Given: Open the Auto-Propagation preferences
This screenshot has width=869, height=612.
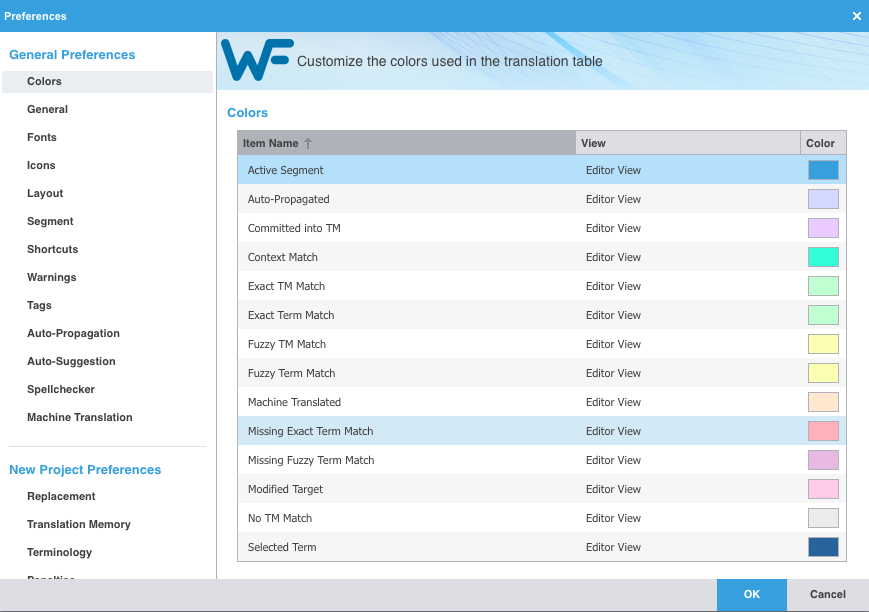Looking at the screenshot, I should [73, 333].
